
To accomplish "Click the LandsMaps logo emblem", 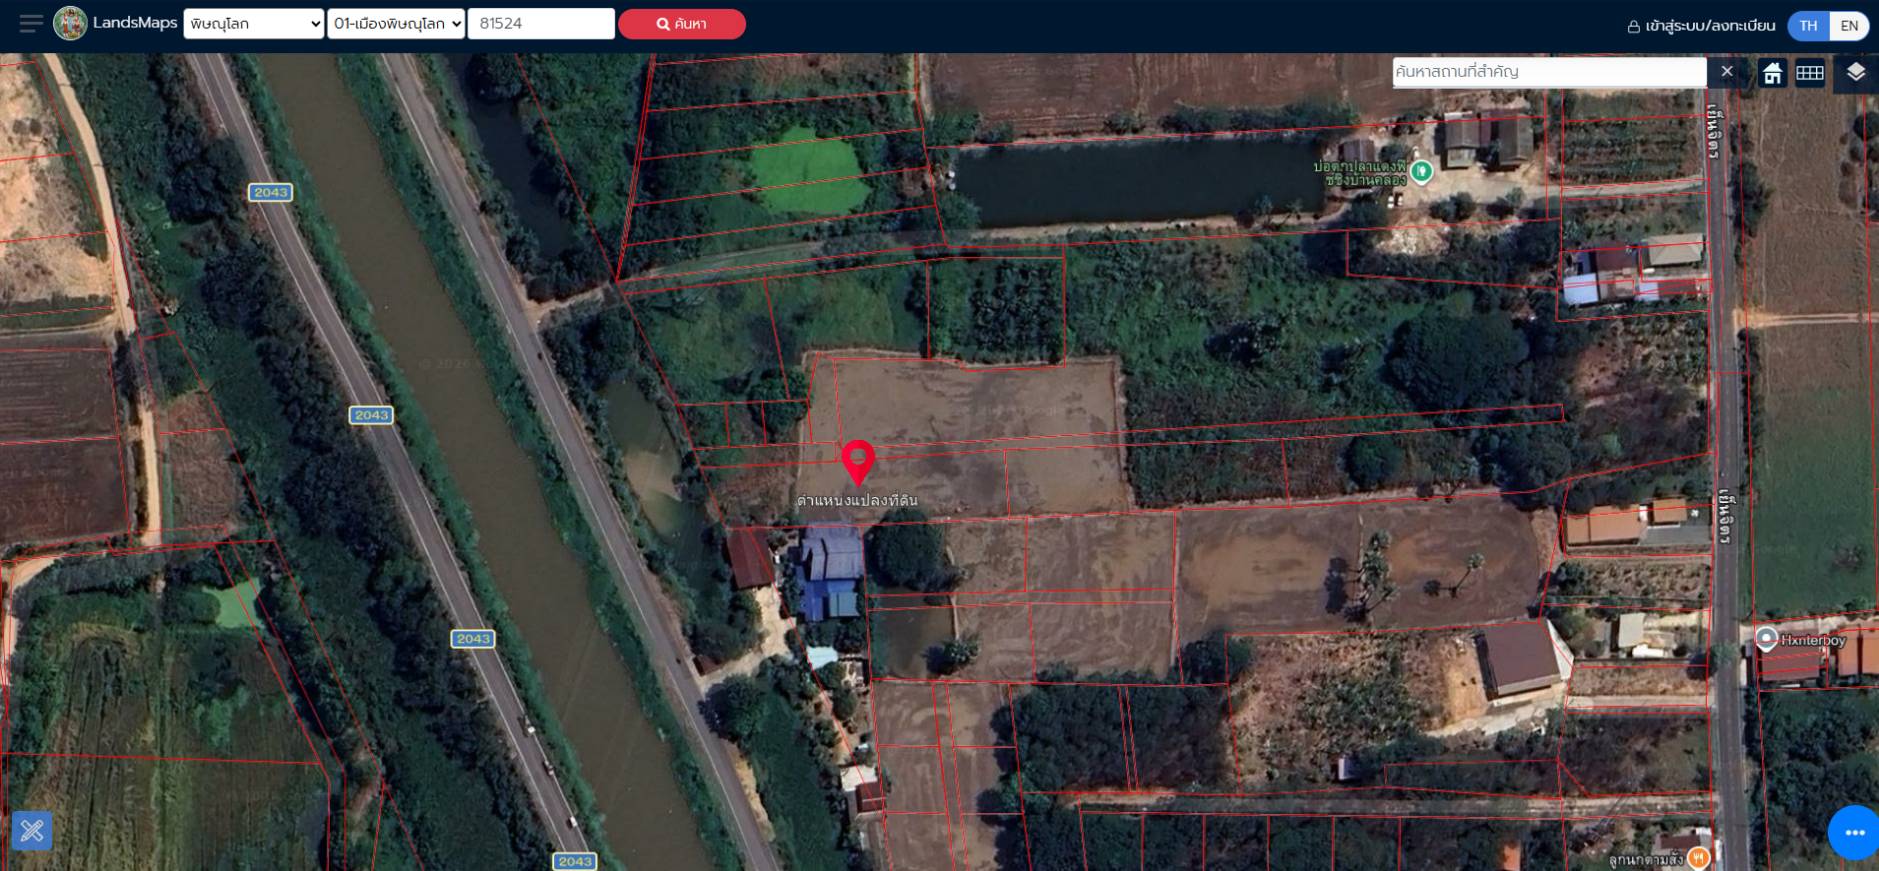I will (x=70, y=23).
